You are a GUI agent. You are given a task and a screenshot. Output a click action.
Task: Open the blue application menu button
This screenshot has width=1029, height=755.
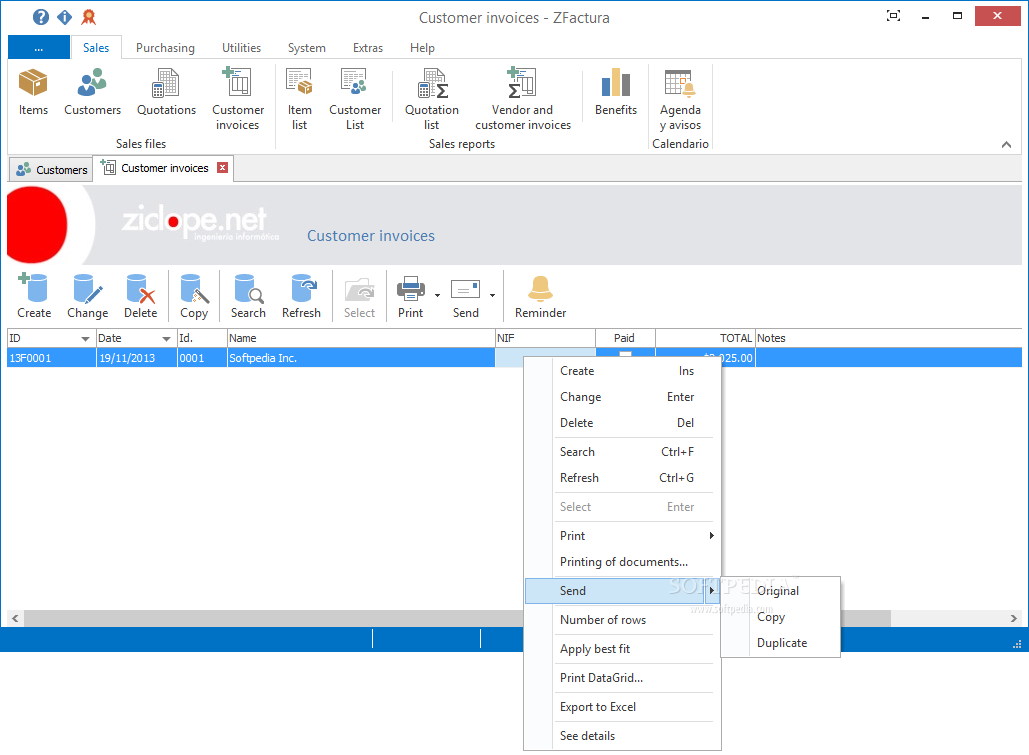point(39,48)
